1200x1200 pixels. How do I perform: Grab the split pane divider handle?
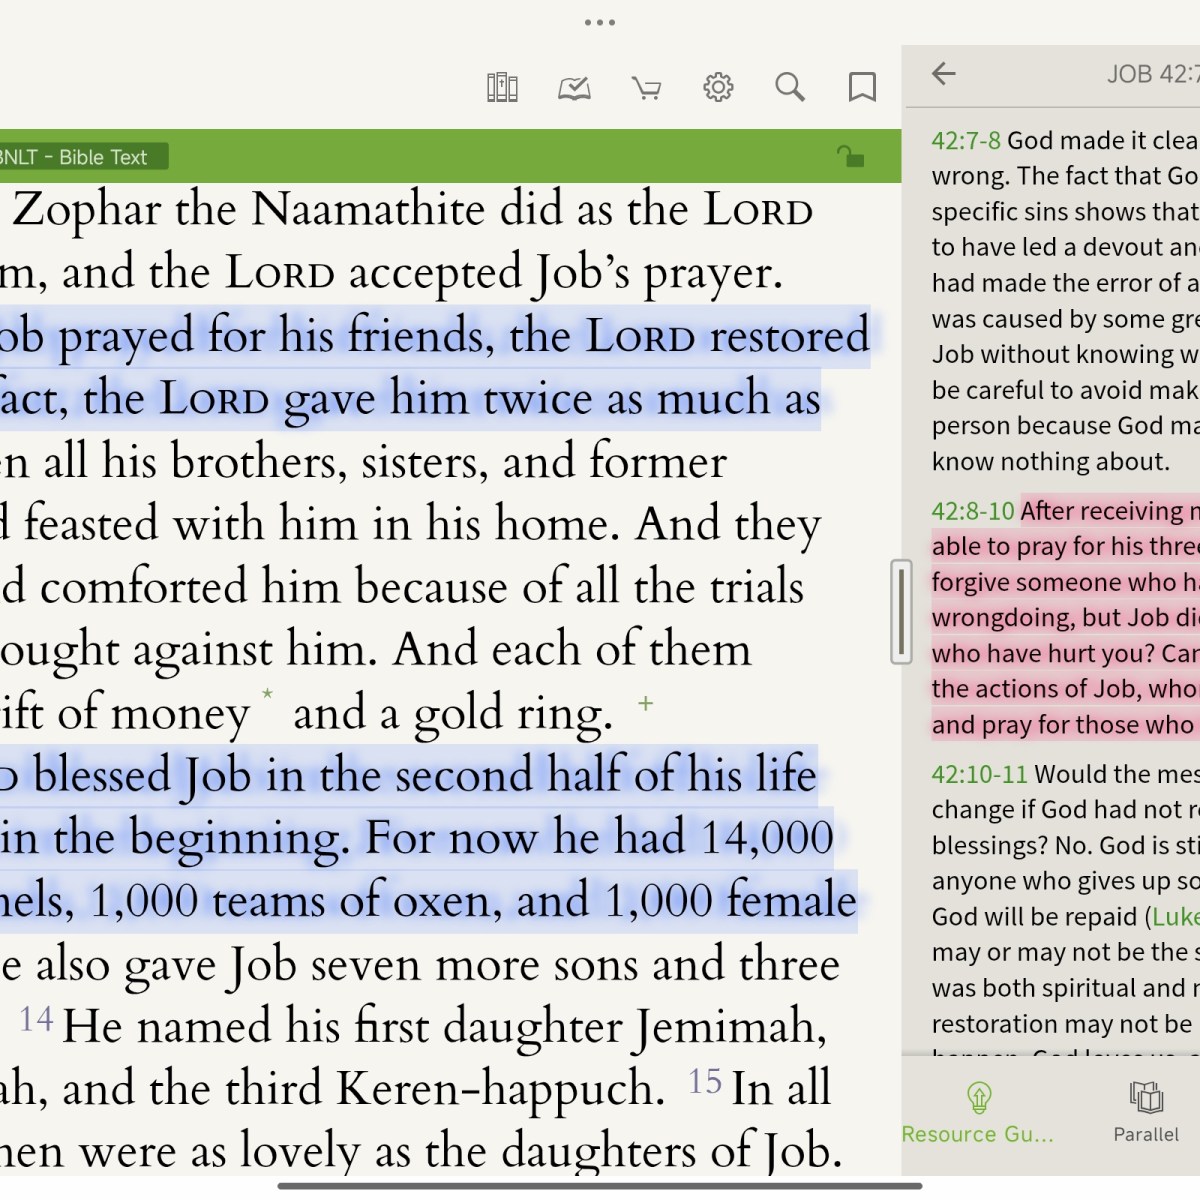901,612
